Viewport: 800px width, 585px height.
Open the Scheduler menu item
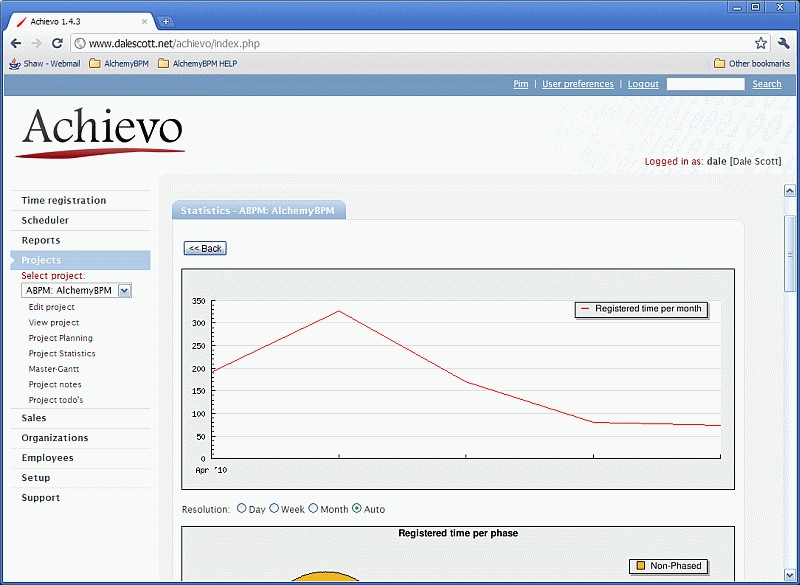45,220
